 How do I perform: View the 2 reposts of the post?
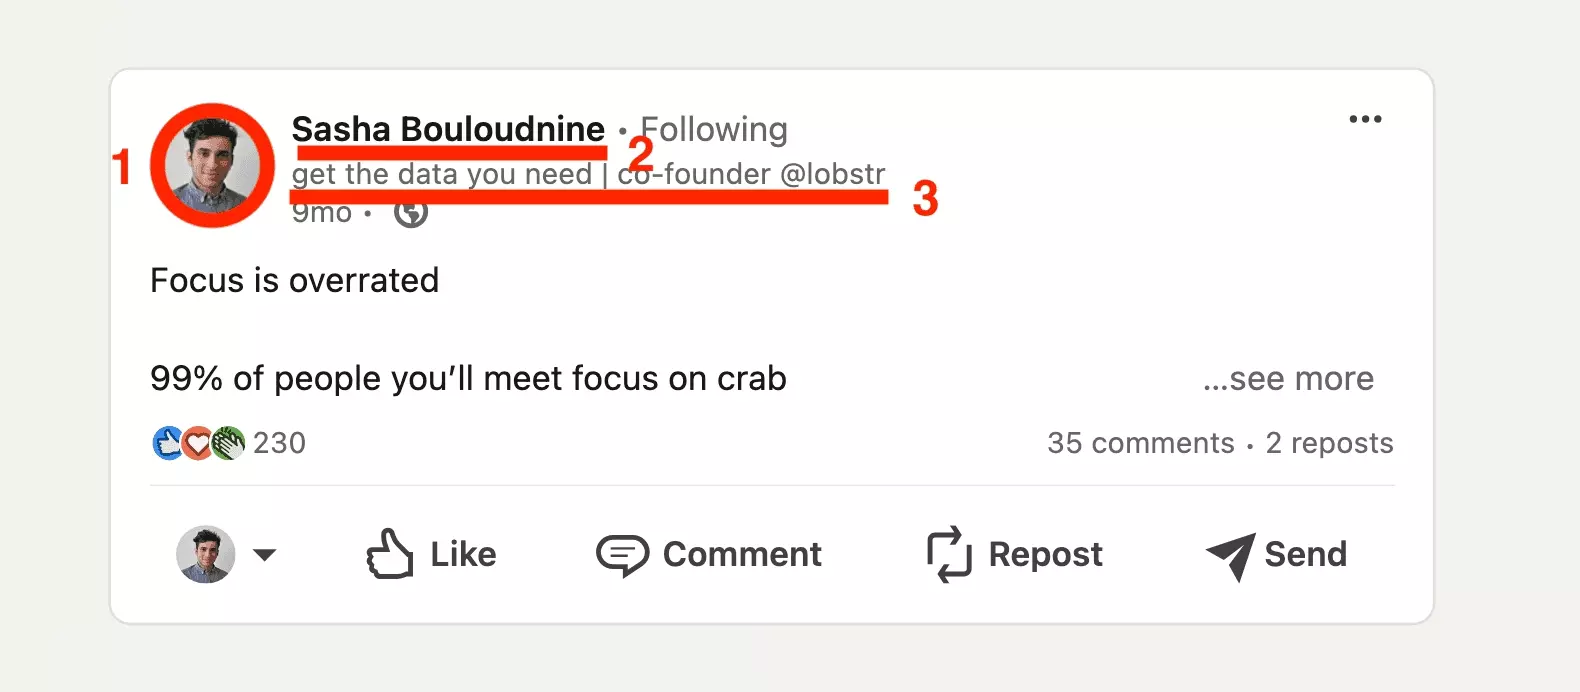click(x=1329, y=443)
